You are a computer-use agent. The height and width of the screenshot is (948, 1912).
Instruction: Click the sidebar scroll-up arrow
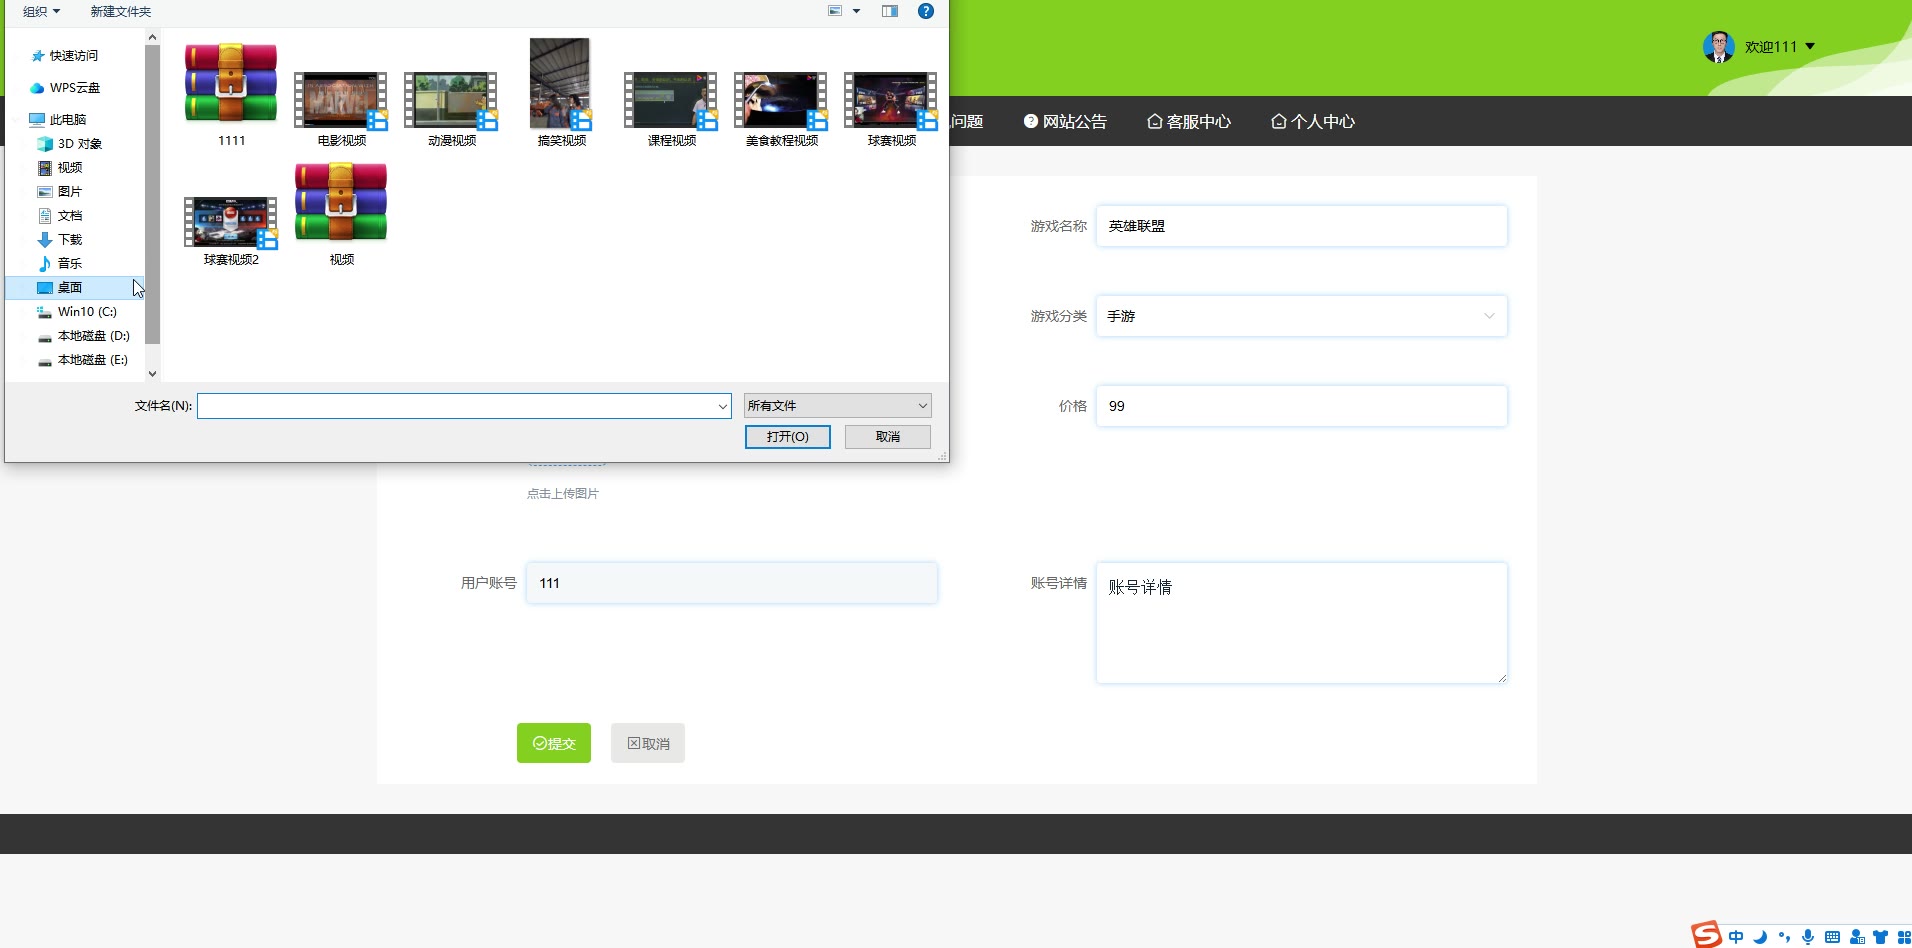(152, 37)
